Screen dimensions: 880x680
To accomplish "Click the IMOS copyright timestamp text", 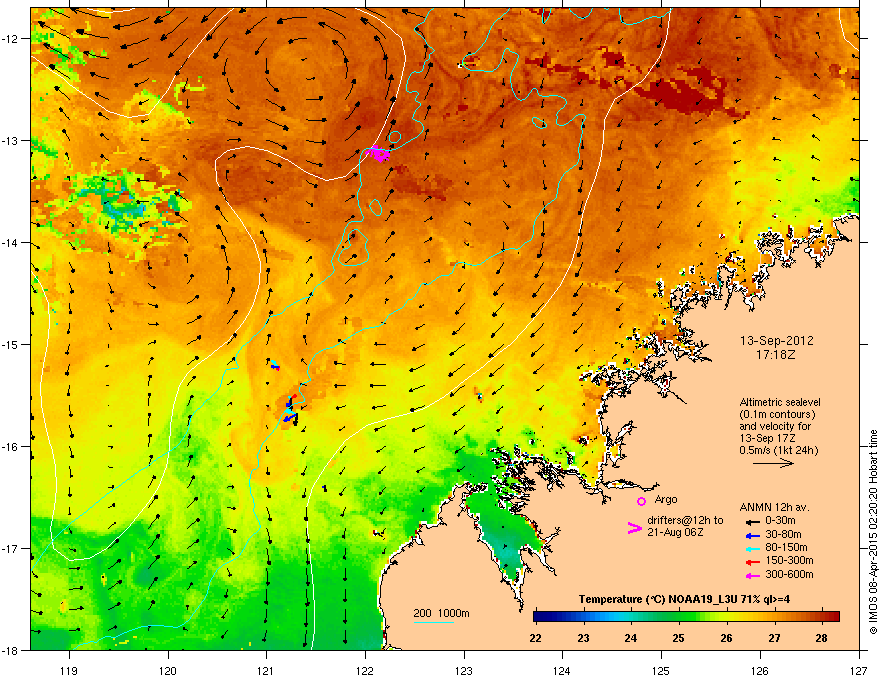I will coord(873,531).
